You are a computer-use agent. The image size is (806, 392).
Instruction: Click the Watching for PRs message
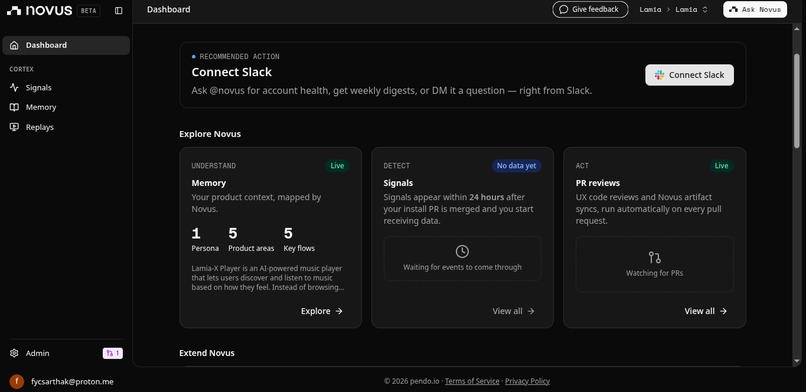click(654, 273)
